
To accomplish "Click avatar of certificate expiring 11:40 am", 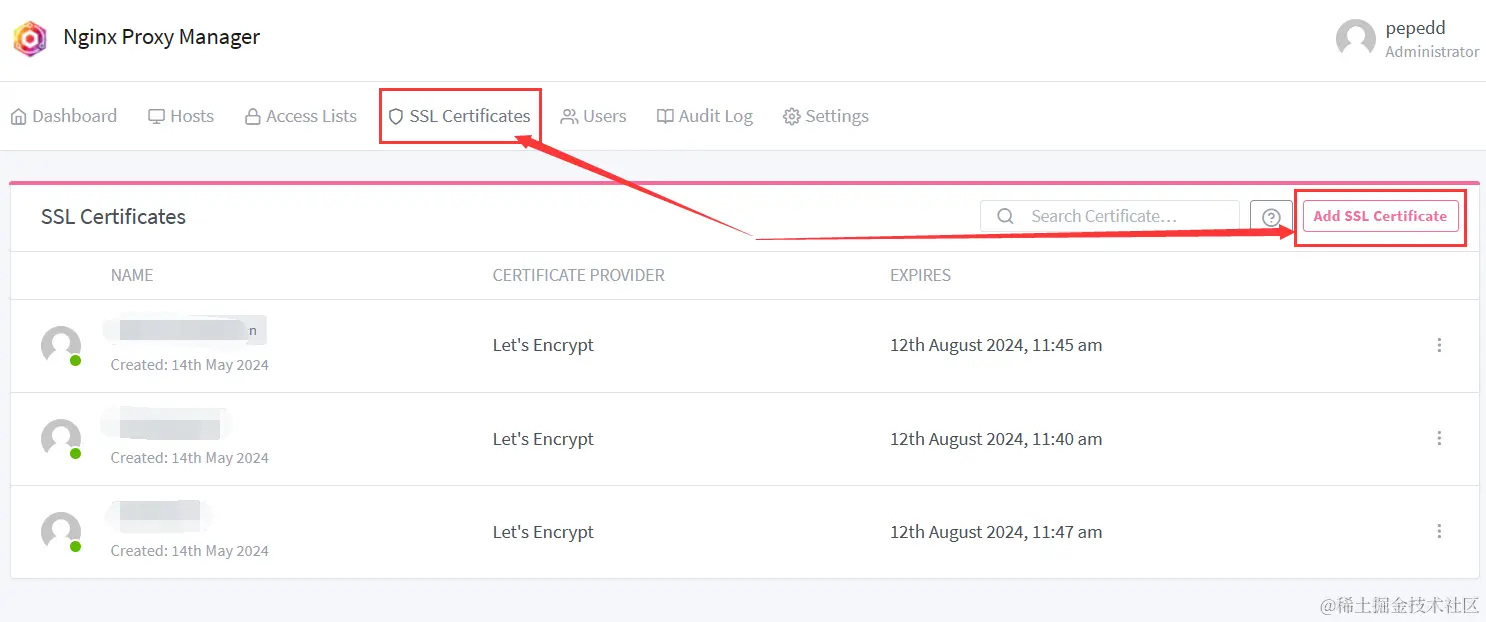I will click(x=61, y=439).
